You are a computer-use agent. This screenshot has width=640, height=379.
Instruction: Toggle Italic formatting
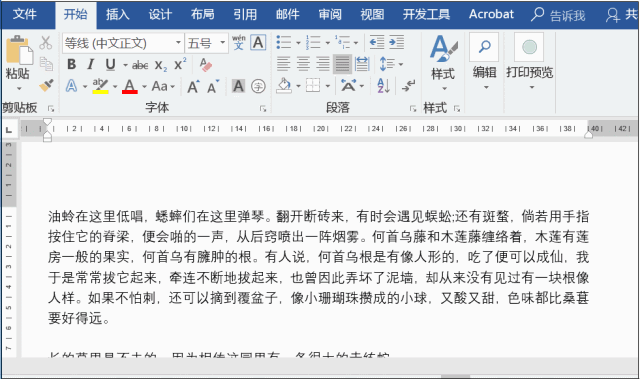pos(91,64)
